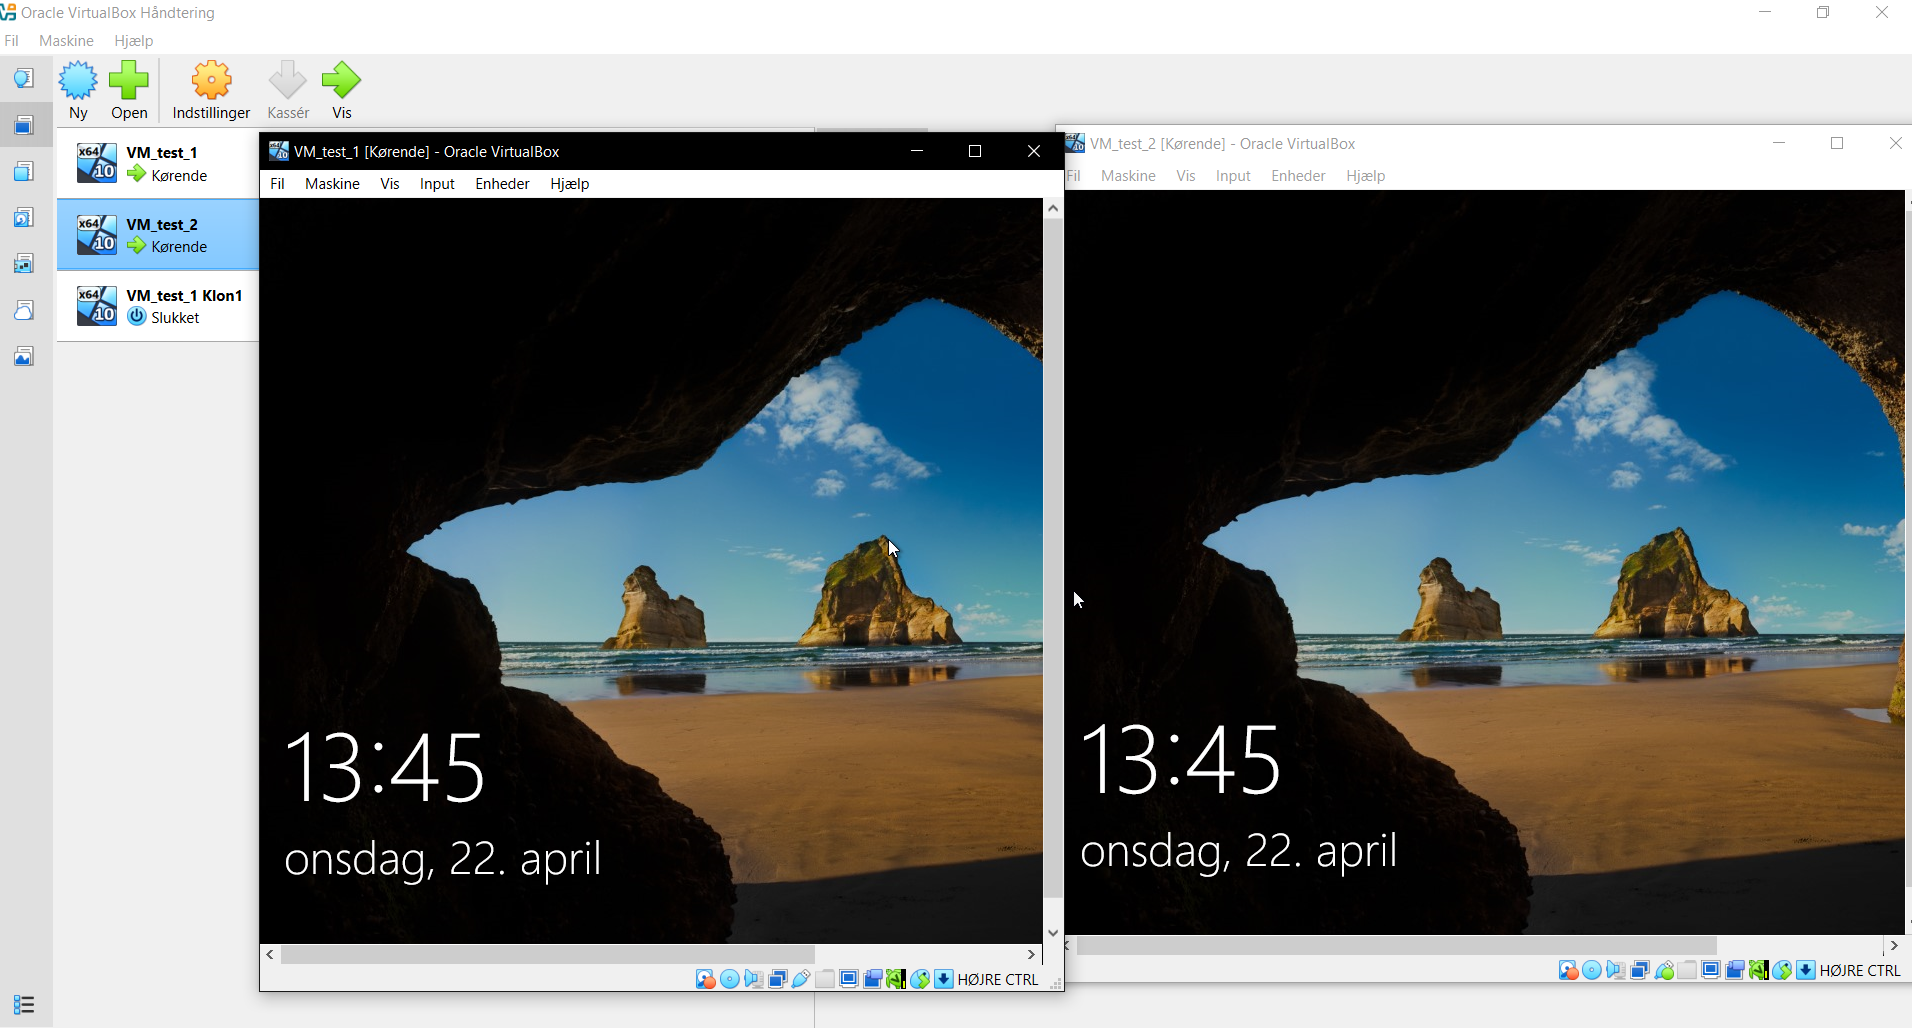
Task: Open Enheder menu in VM_test_2 window
Action: (1298, 176)
